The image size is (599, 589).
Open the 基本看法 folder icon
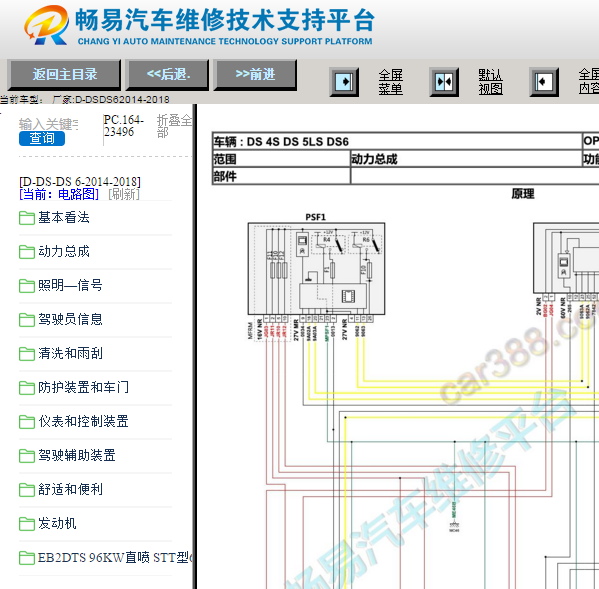tap(27, 218)
